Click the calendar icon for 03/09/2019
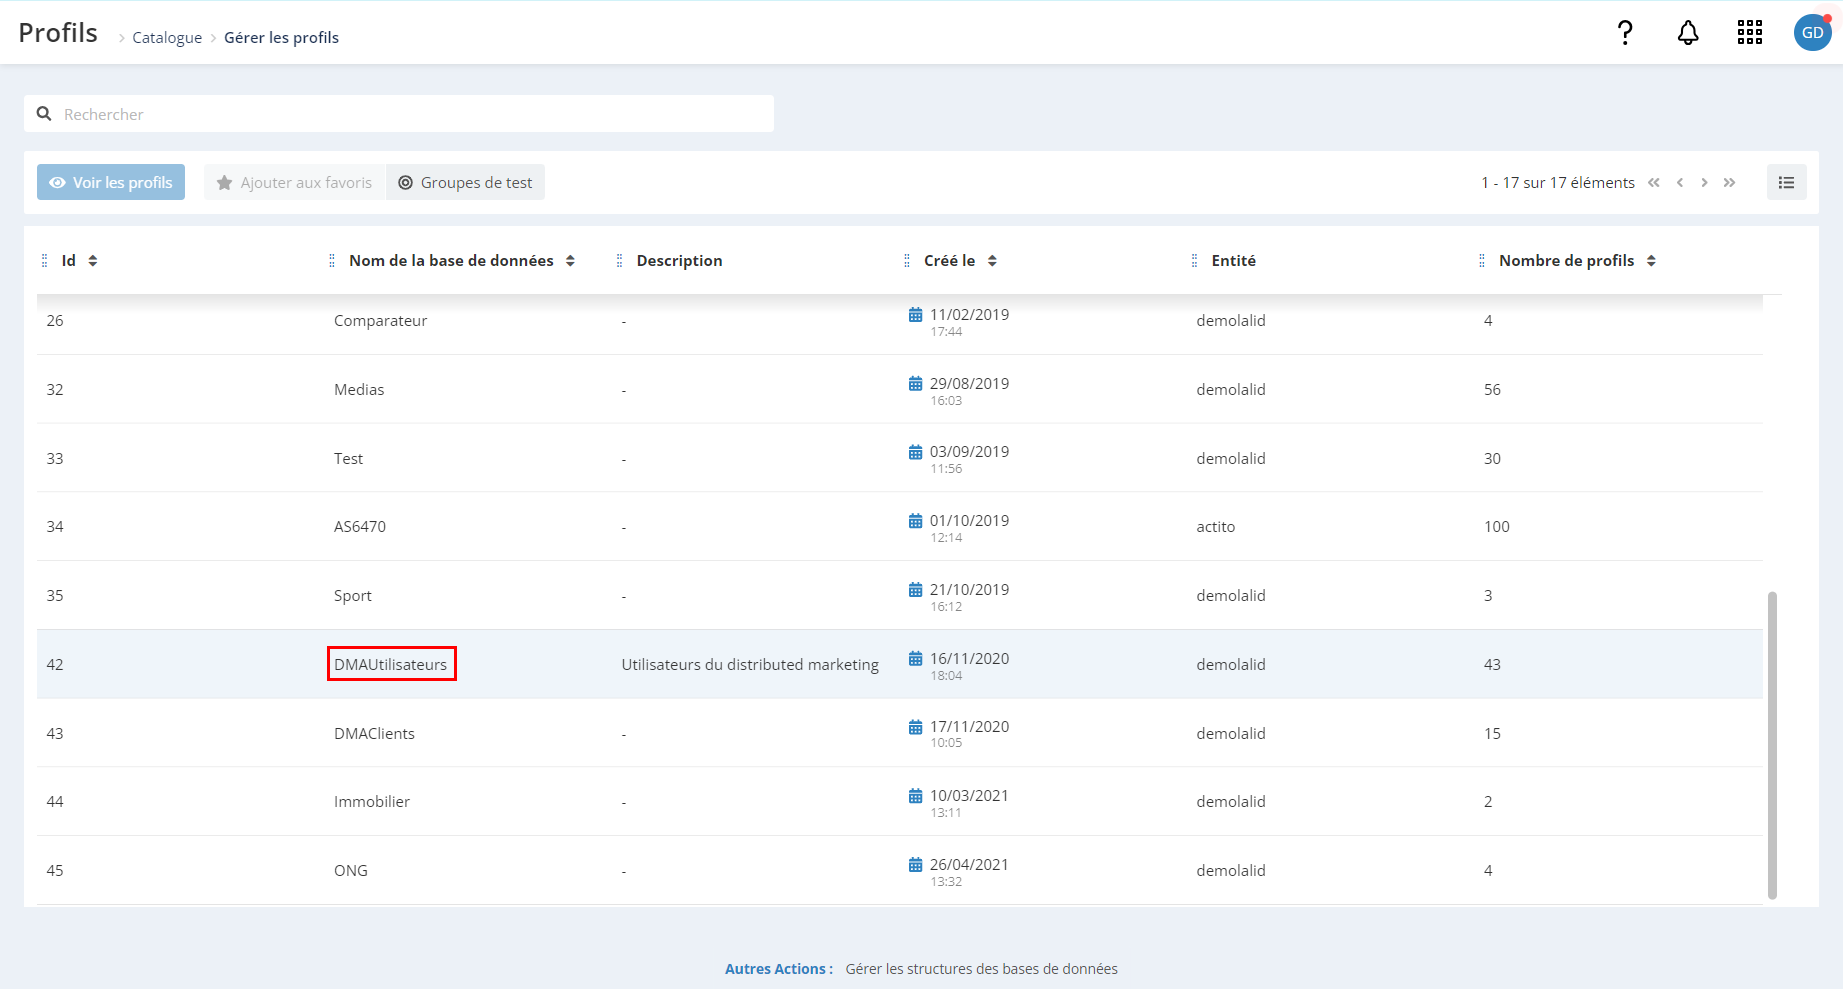The image size is (1843, 989). click(915, 452)
